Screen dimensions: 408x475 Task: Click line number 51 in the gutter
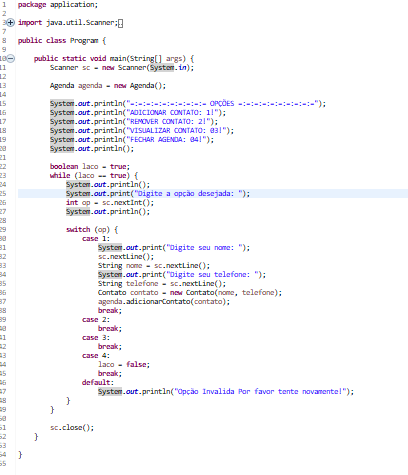click(x=3, y=428)
